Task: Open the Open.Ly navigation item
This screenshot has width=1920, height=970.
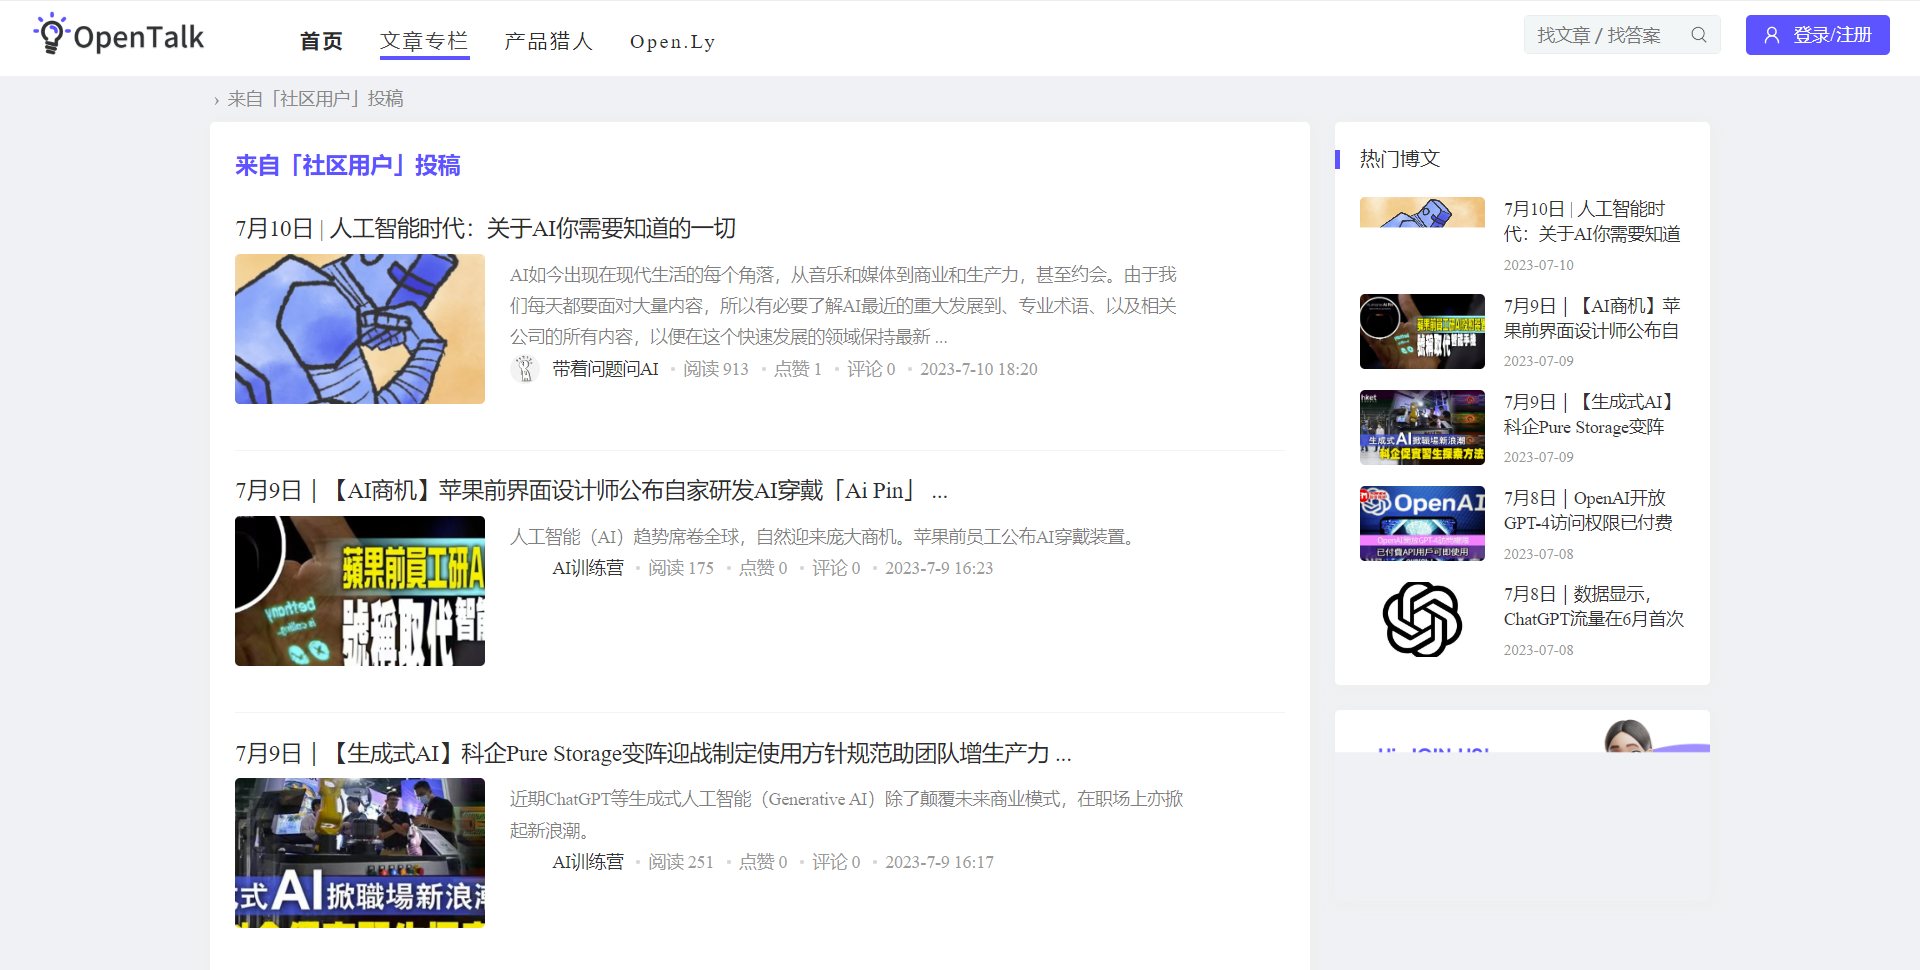Action: tap(672, 41)
